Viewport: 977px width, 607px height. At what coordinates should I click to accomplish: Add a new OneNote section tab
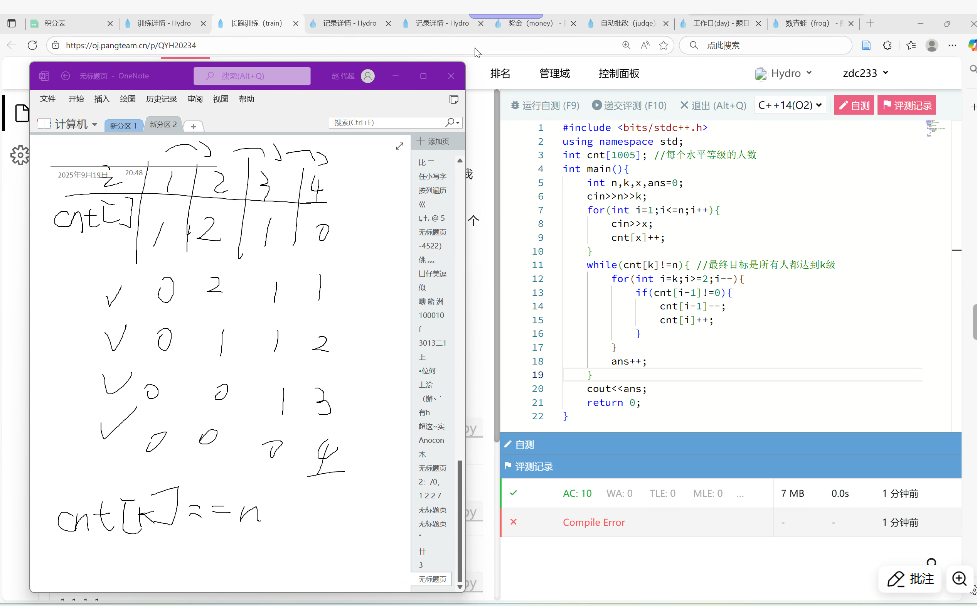(x=193, y=126)
